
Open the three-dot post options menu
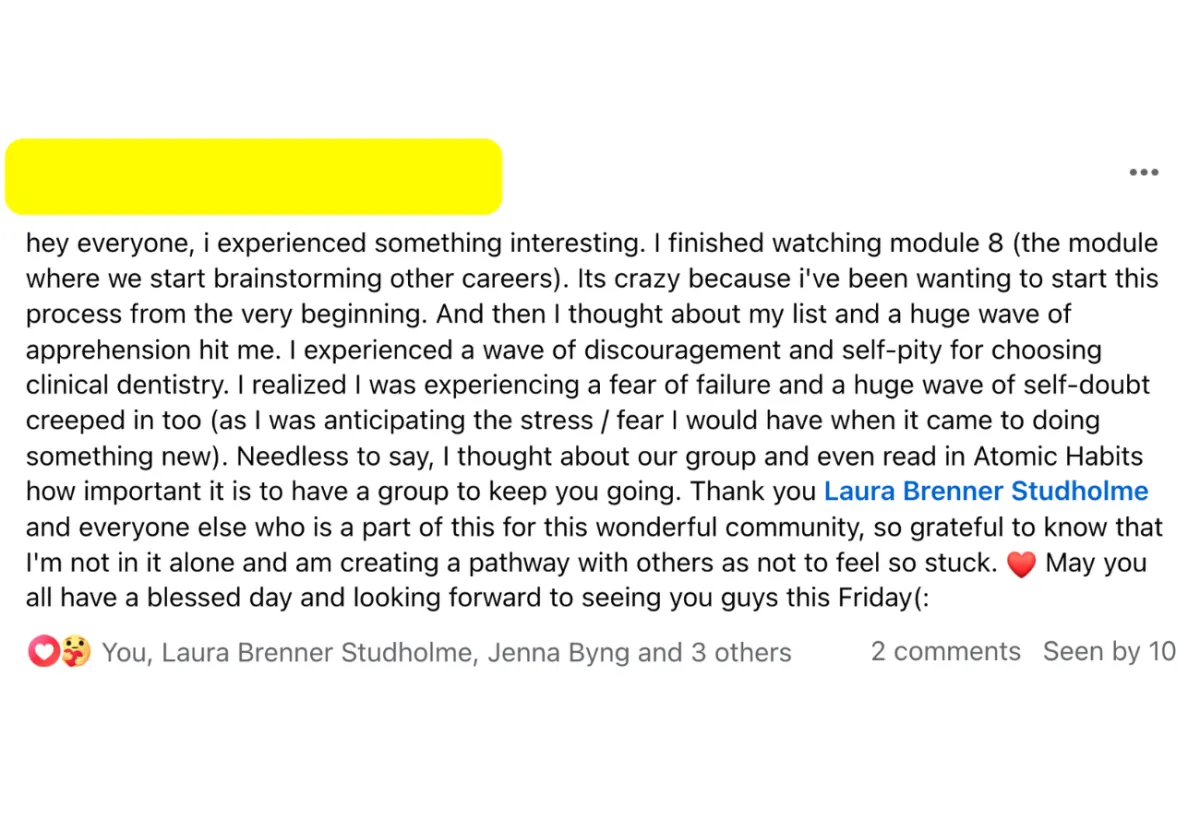point(1143,173)
